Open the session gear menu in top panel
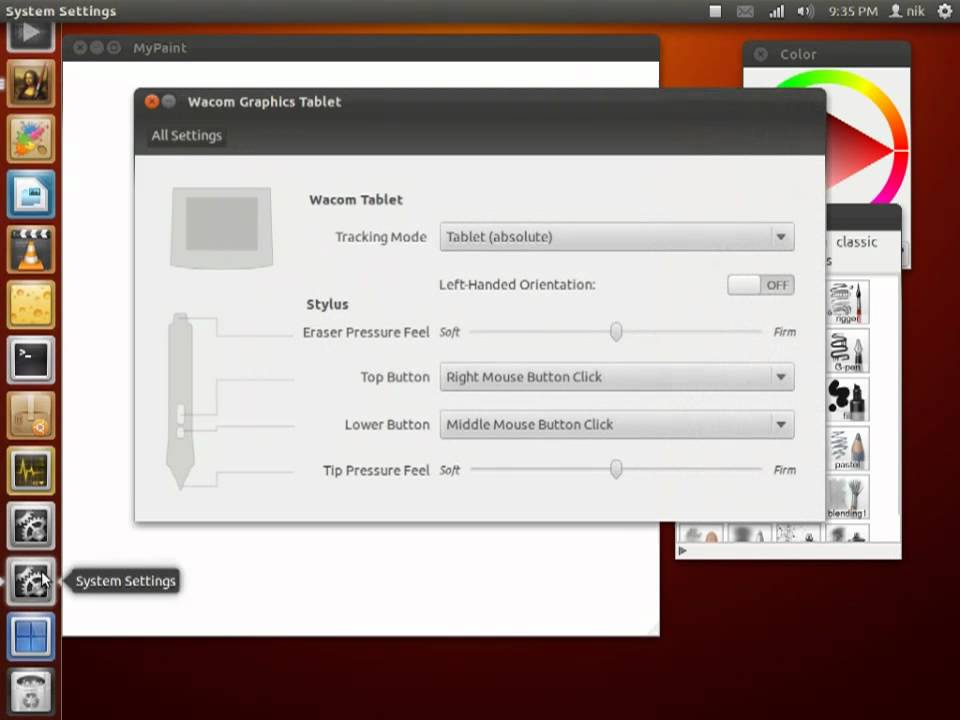 coord(945,11)
